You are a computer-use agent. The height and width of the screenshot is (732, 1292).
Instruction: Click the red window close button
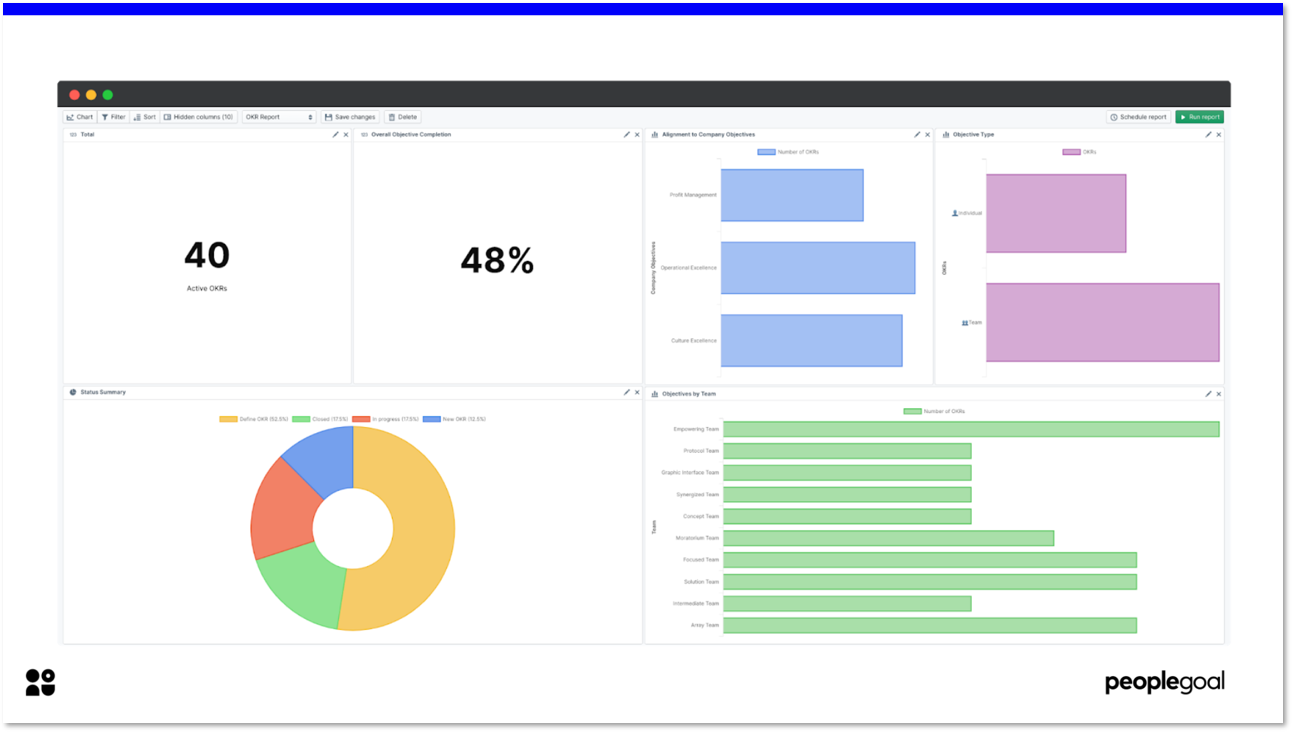point(74,95)
